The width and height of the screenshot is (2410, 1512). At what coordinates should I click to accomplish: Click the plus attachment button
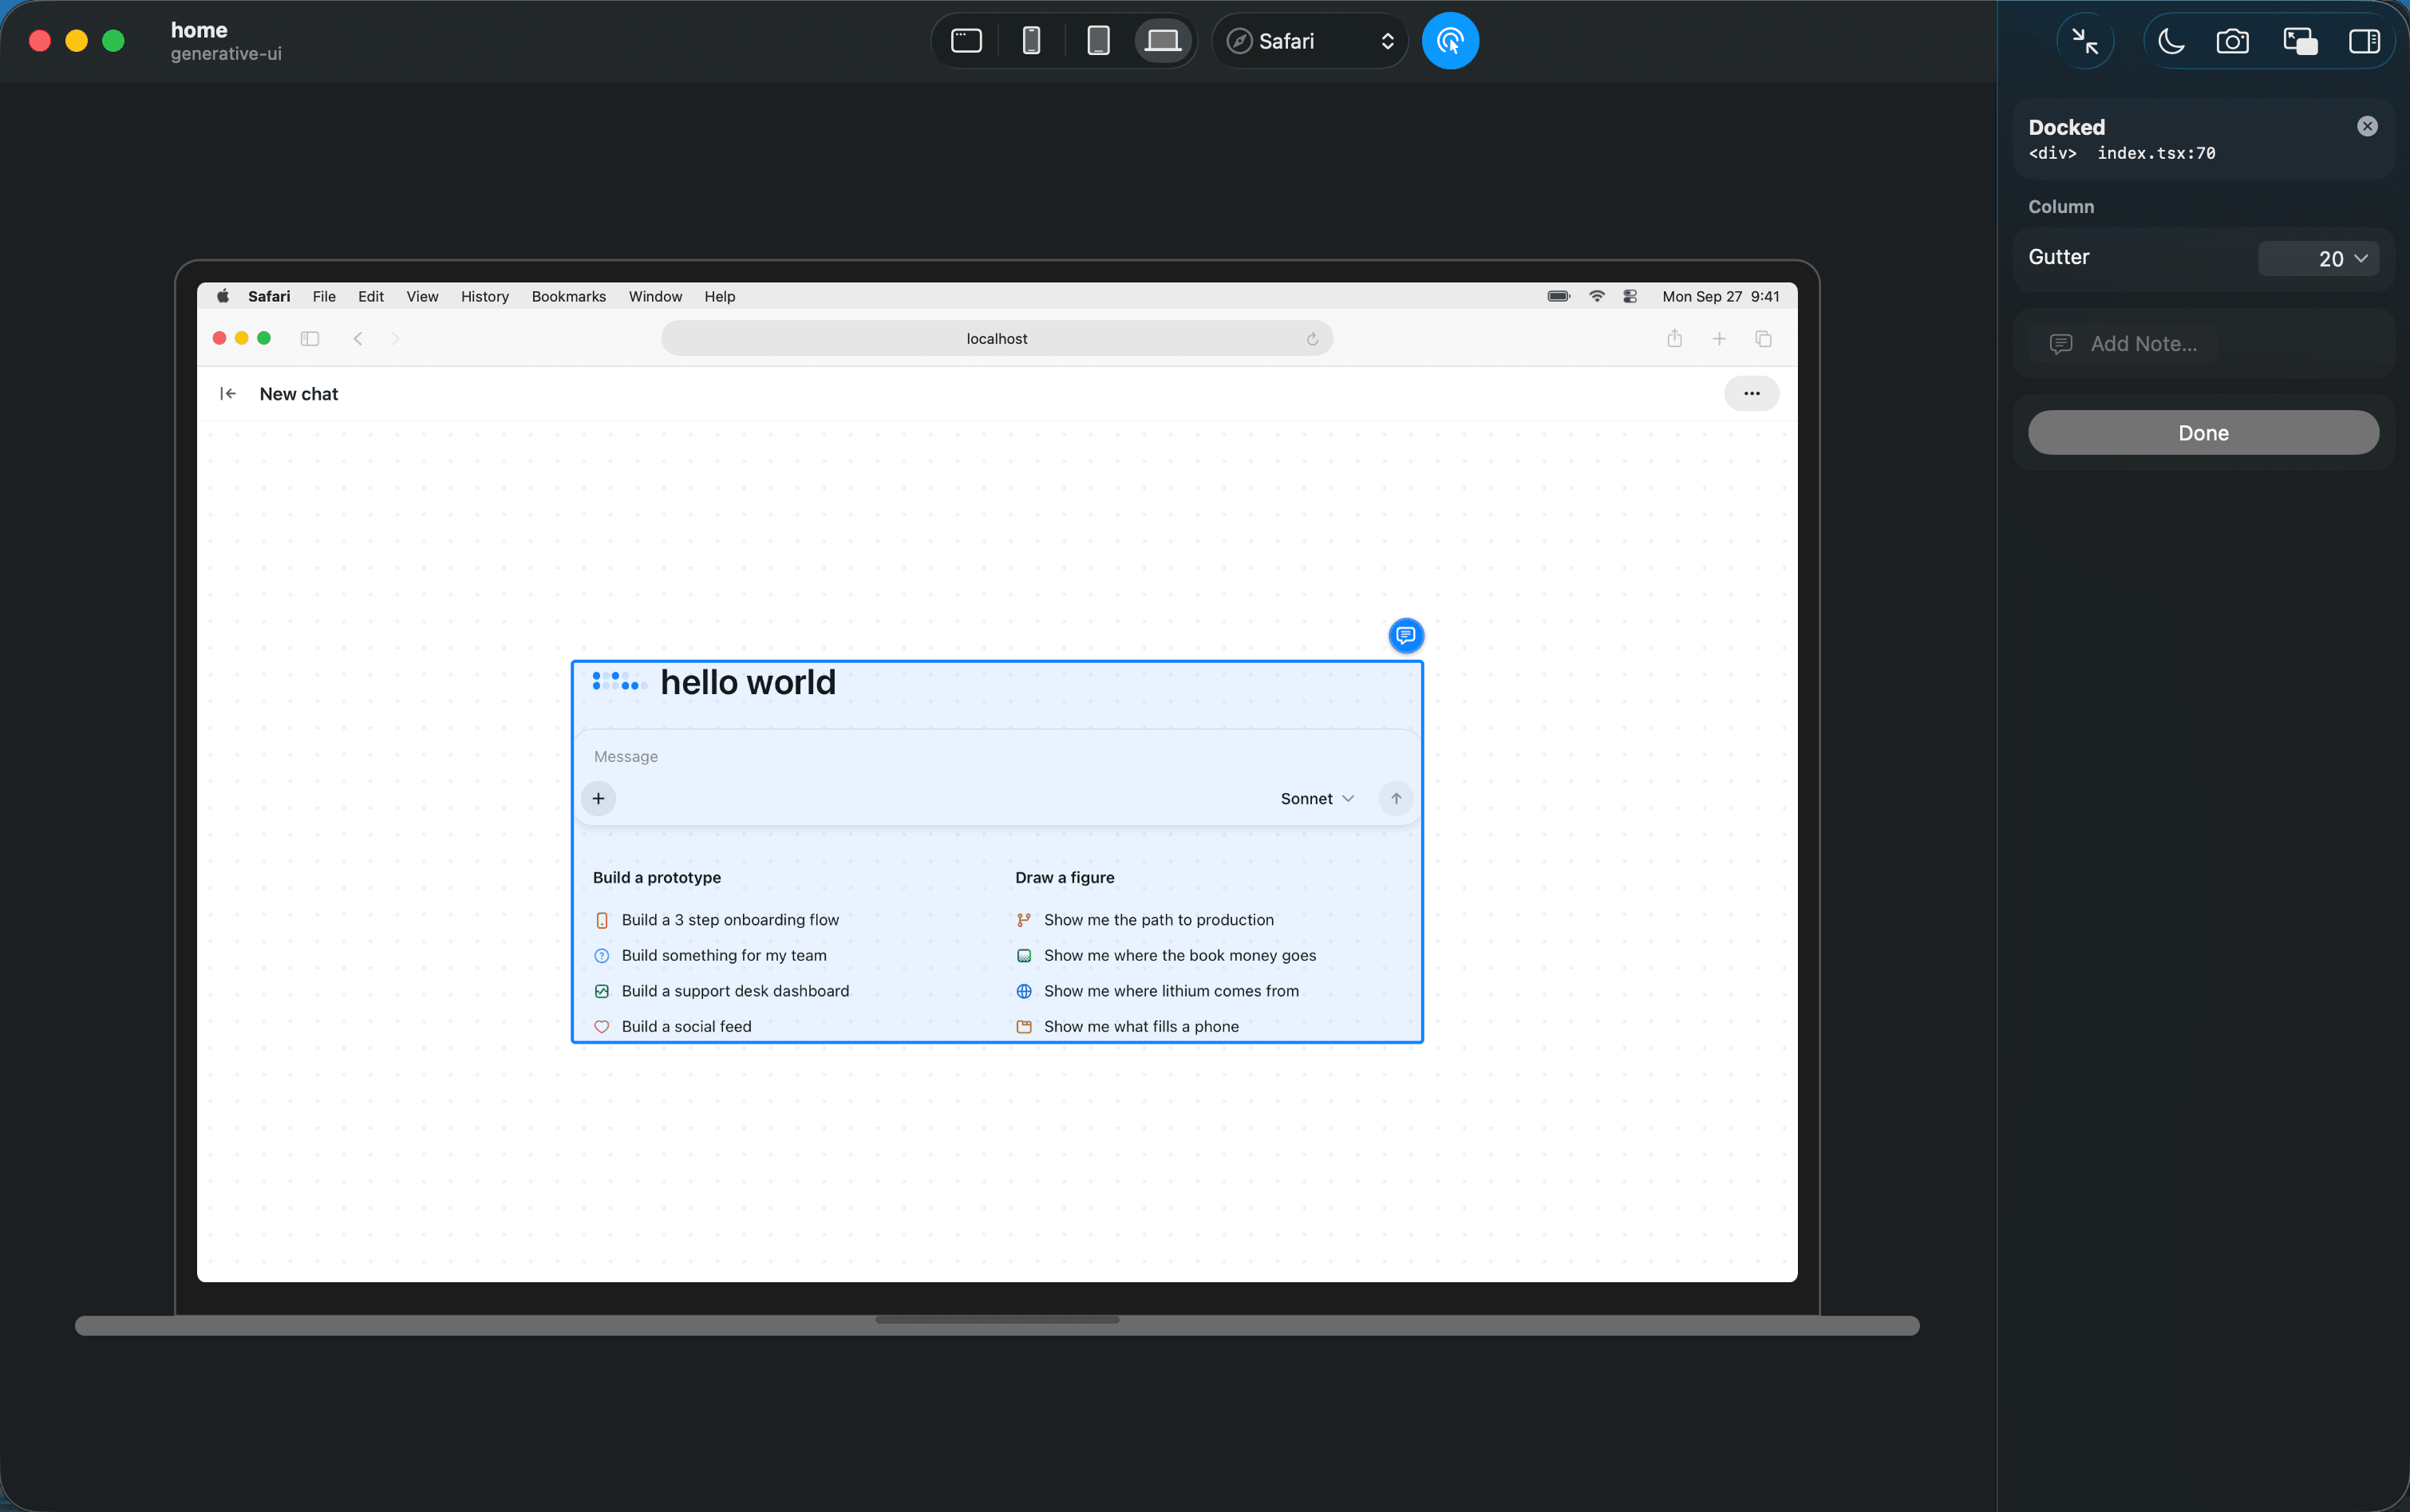click(x=598, y=799)
